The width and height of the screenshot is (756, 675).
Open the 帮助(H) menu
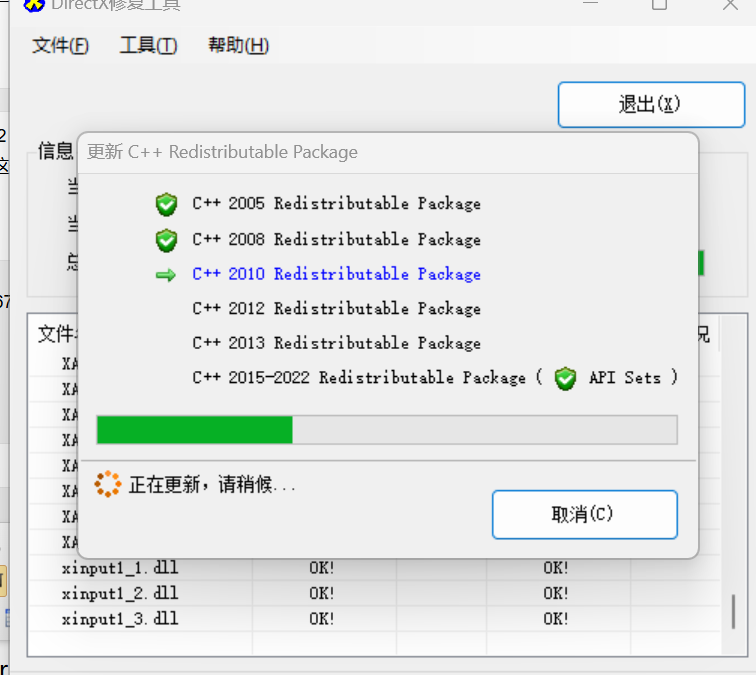[x=238, y=45]
